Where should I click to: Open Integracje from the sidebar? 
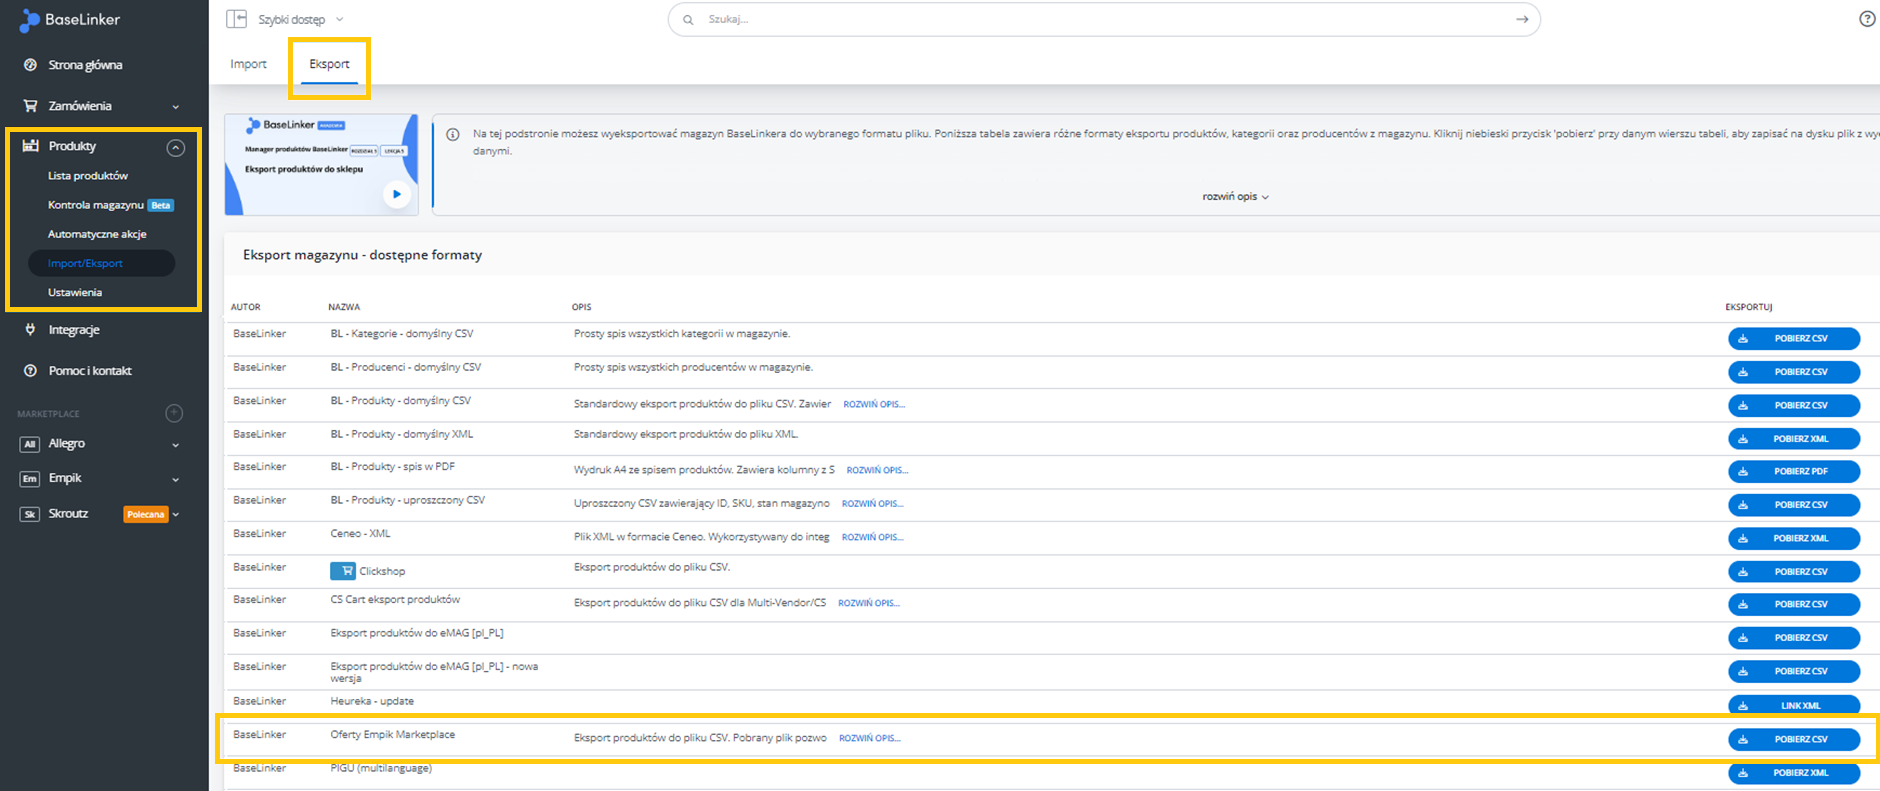[x=74, y=330]
